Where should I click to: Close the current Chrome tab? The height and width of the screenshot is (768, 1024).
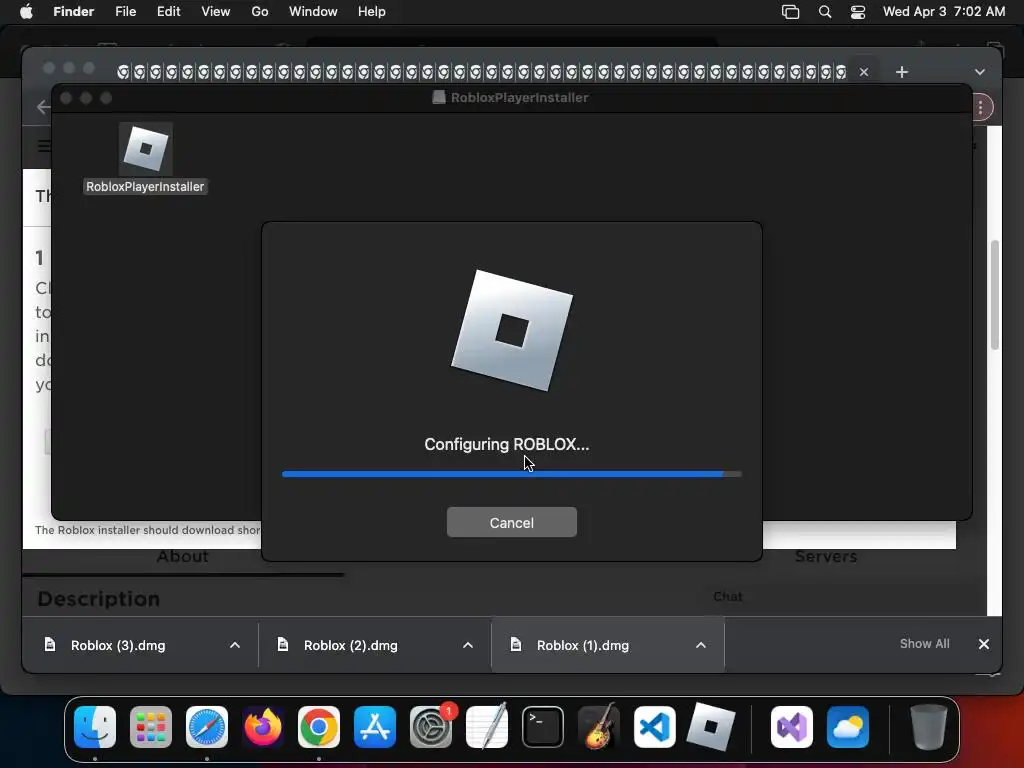click(864, 72)
